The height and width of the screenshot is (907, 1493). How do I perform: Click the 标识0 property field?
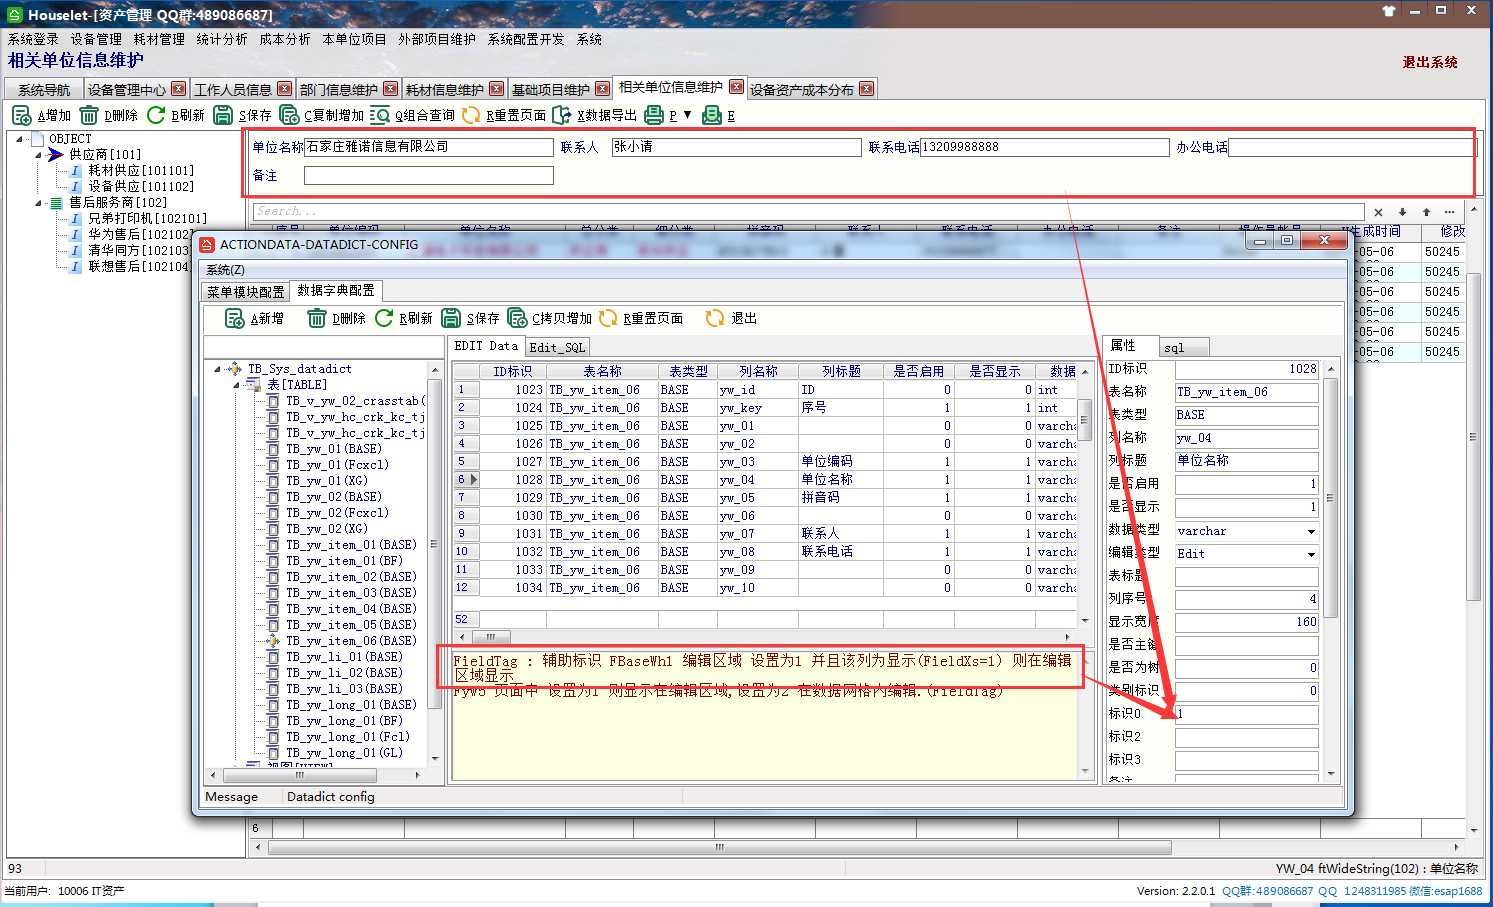tap(1246, 714)
